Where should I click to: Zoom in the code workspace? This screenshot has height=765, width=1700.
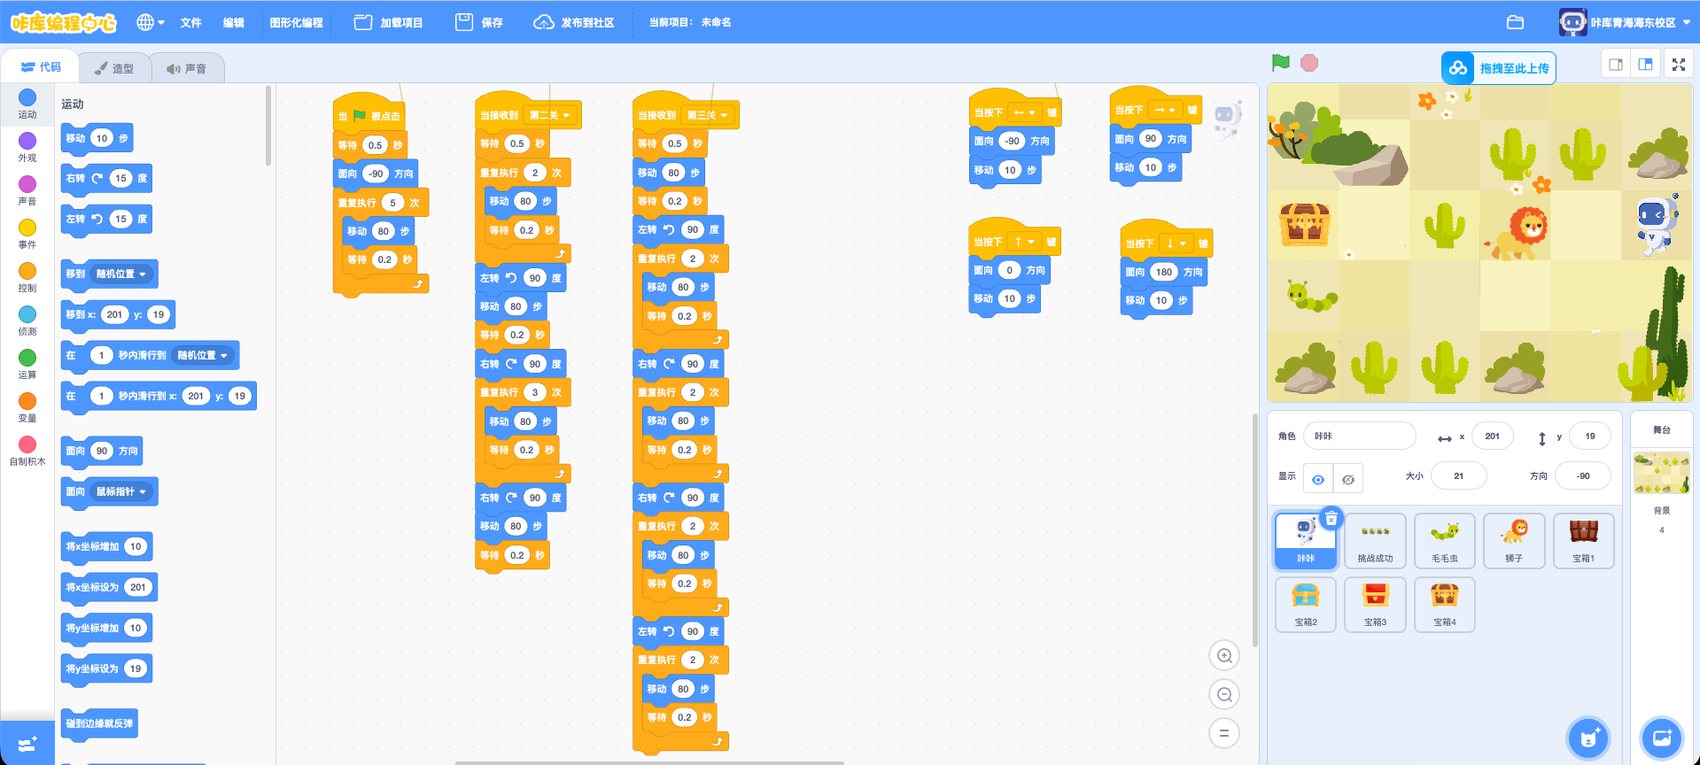(x=1224, y=656)
